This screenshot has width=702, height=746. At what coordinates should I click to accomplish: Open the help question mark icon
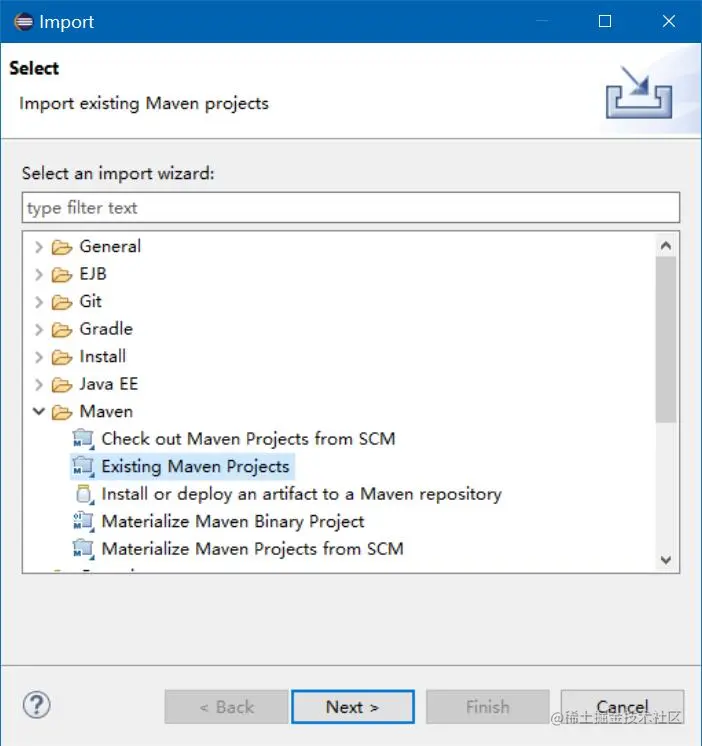(x=37, y=705)
